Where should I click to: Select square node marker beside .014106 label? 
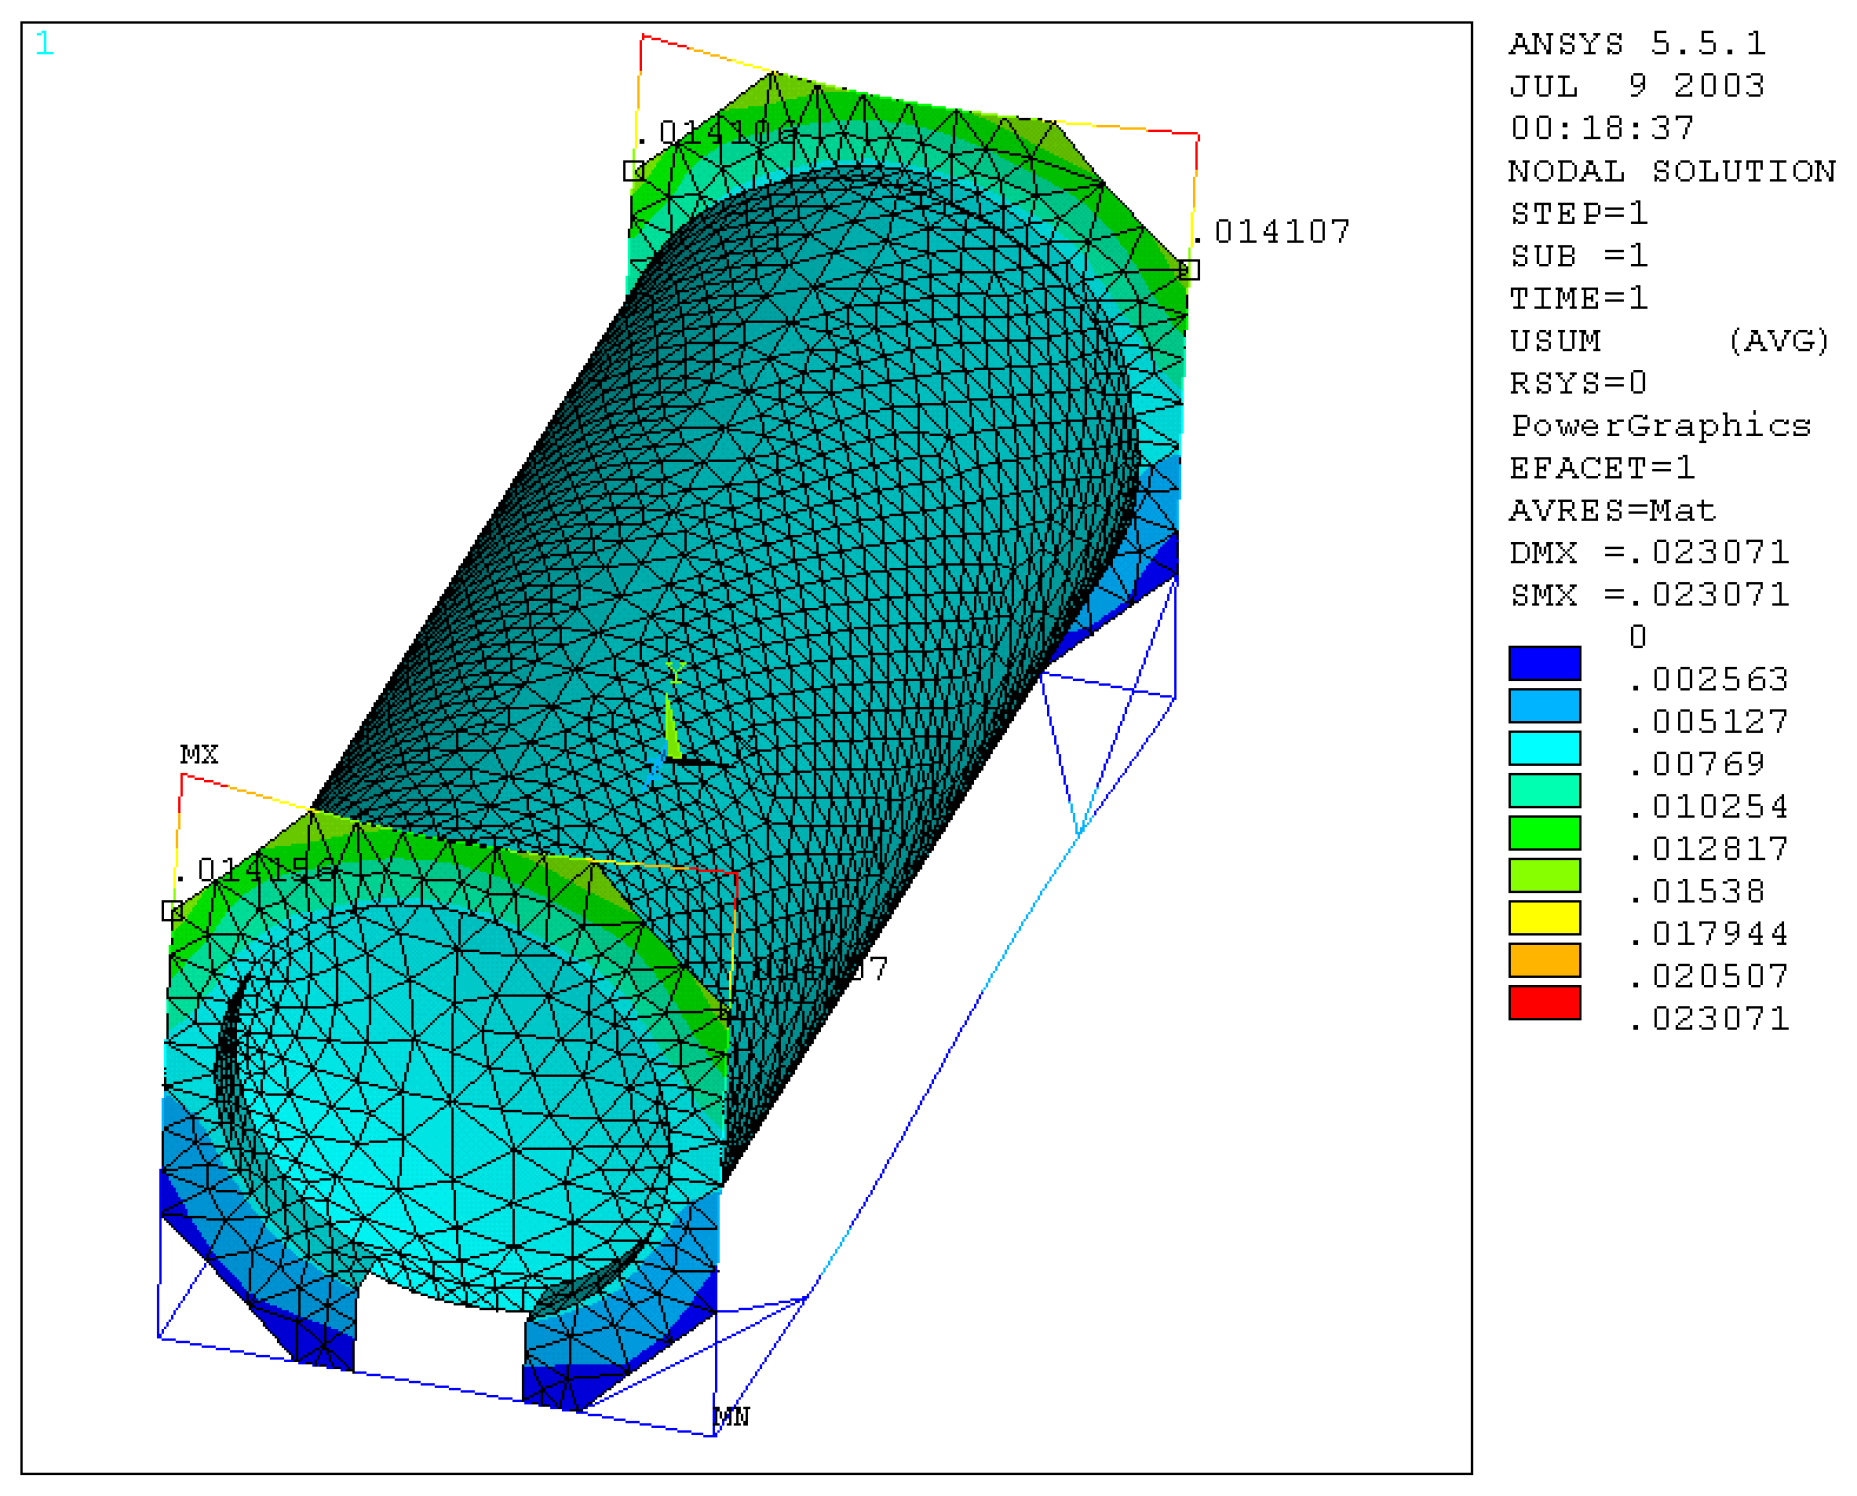633,171
